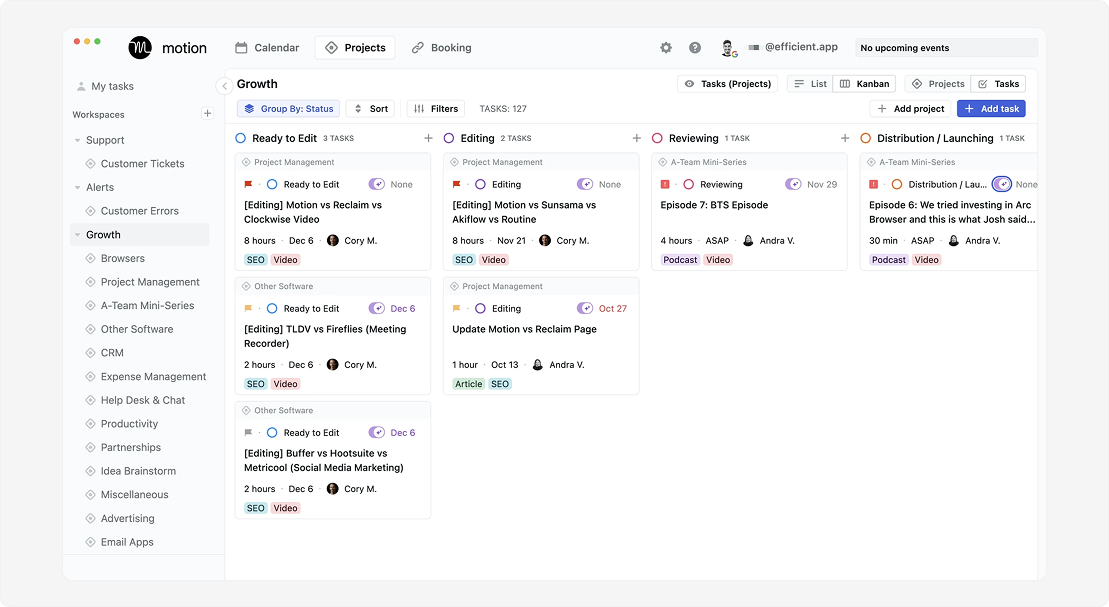The image size is (1109, 607).
Task: Open the Tasks (Projects) view dropdown
Action: [728, 83]
